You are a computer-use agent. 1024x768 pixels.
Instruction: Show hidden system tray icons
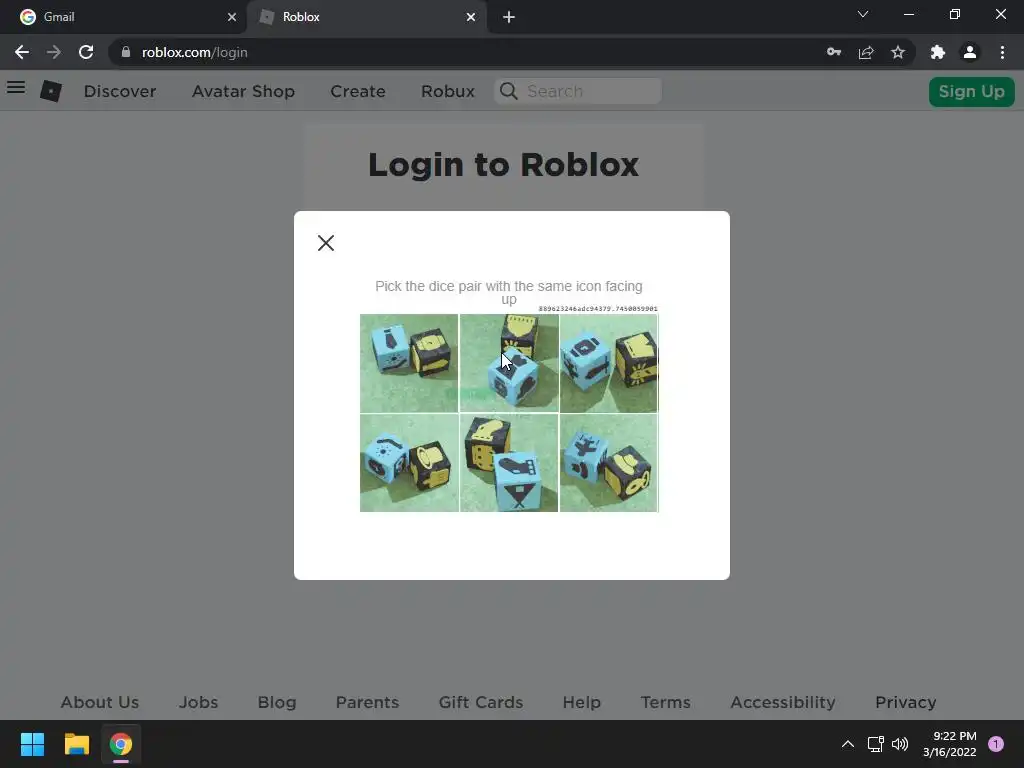tap(848, 744)
